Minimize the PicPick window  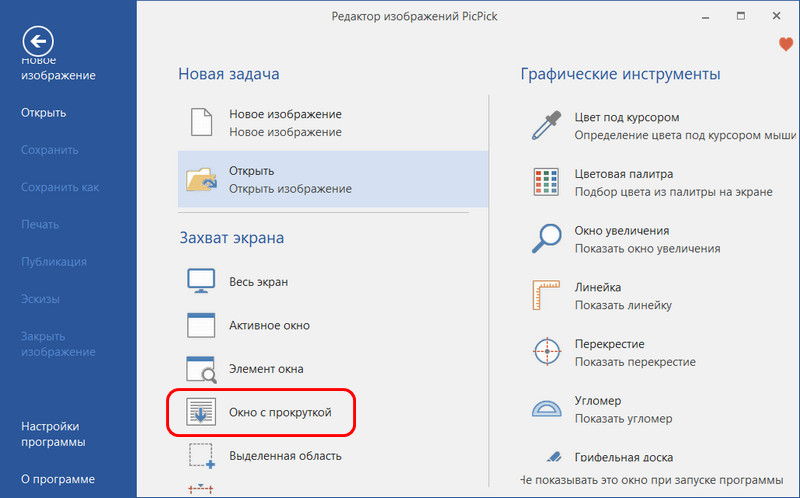[x=706, y=16]
